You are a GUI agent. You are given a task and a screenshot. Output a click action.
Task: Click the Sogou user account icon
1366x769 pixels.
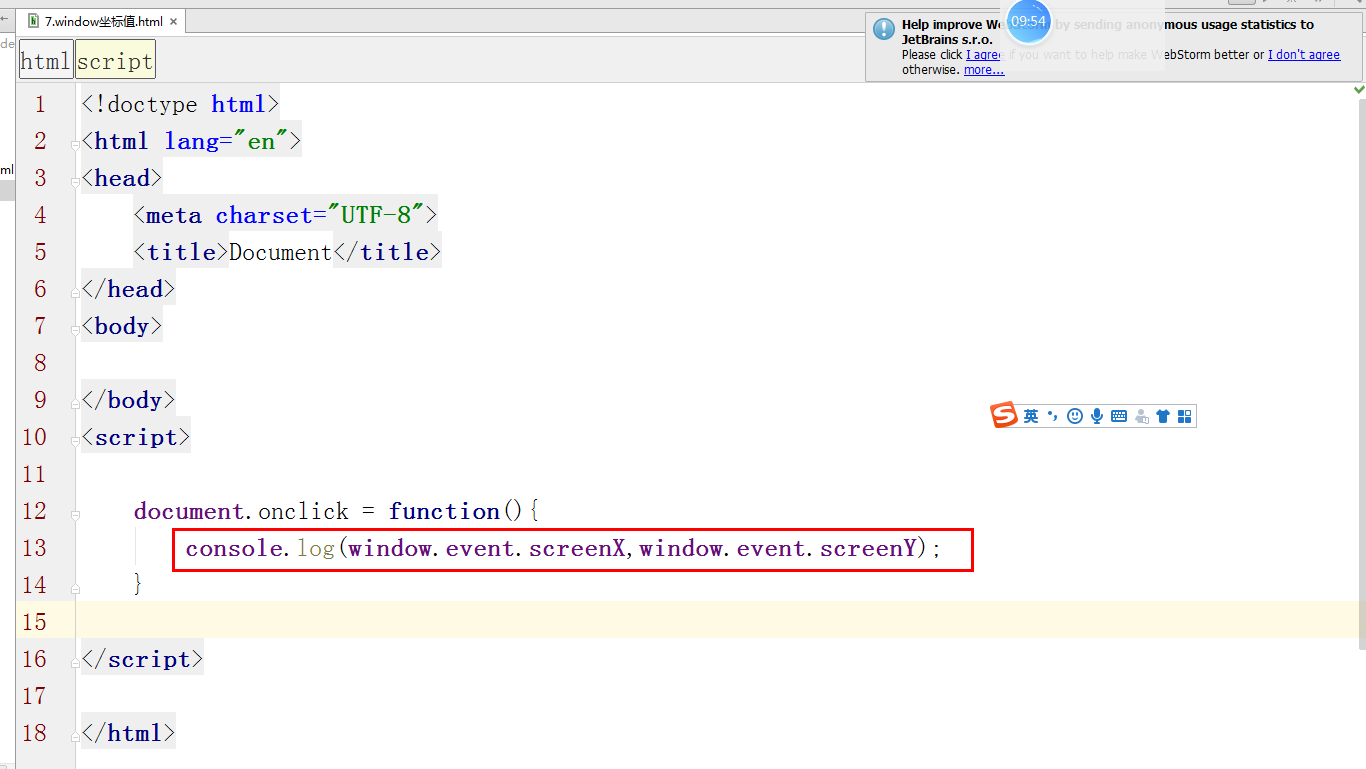(x=1141, y=416)
